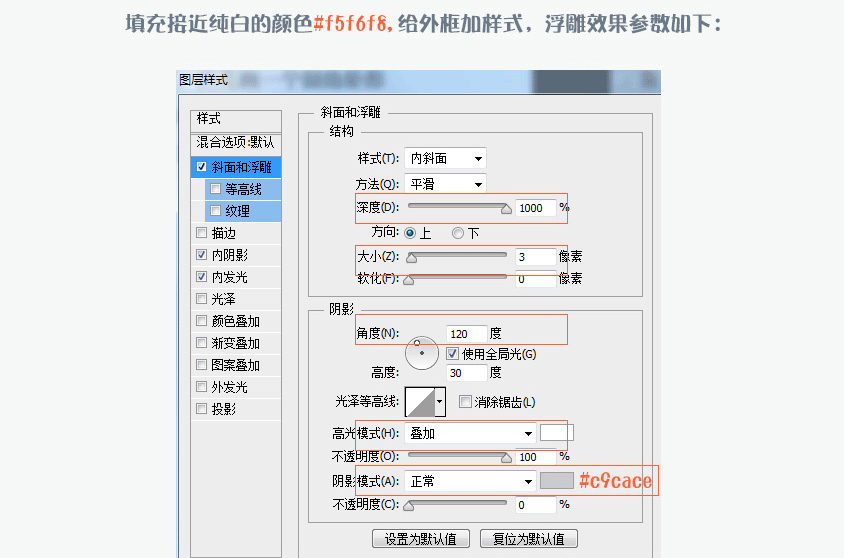The height and width of the screenshot is (558, 844).
Task: Uncheck the 内阴影 checkbox
Action: tap(201, 255)
